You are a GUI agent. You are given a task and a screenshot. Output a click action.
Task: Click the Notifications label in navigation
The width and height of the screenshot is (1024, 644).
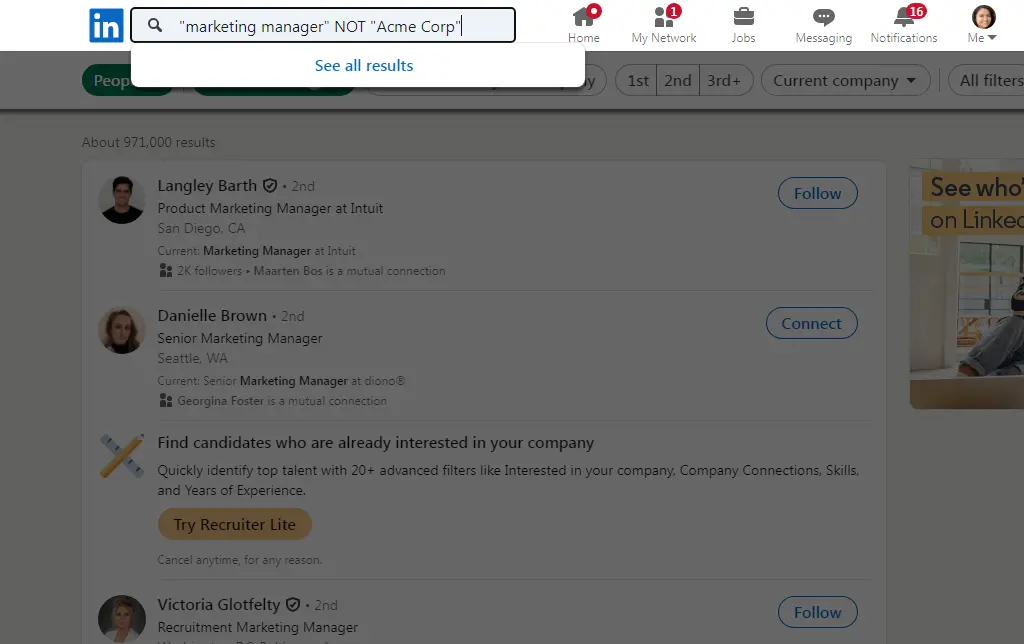pos(904,38)
